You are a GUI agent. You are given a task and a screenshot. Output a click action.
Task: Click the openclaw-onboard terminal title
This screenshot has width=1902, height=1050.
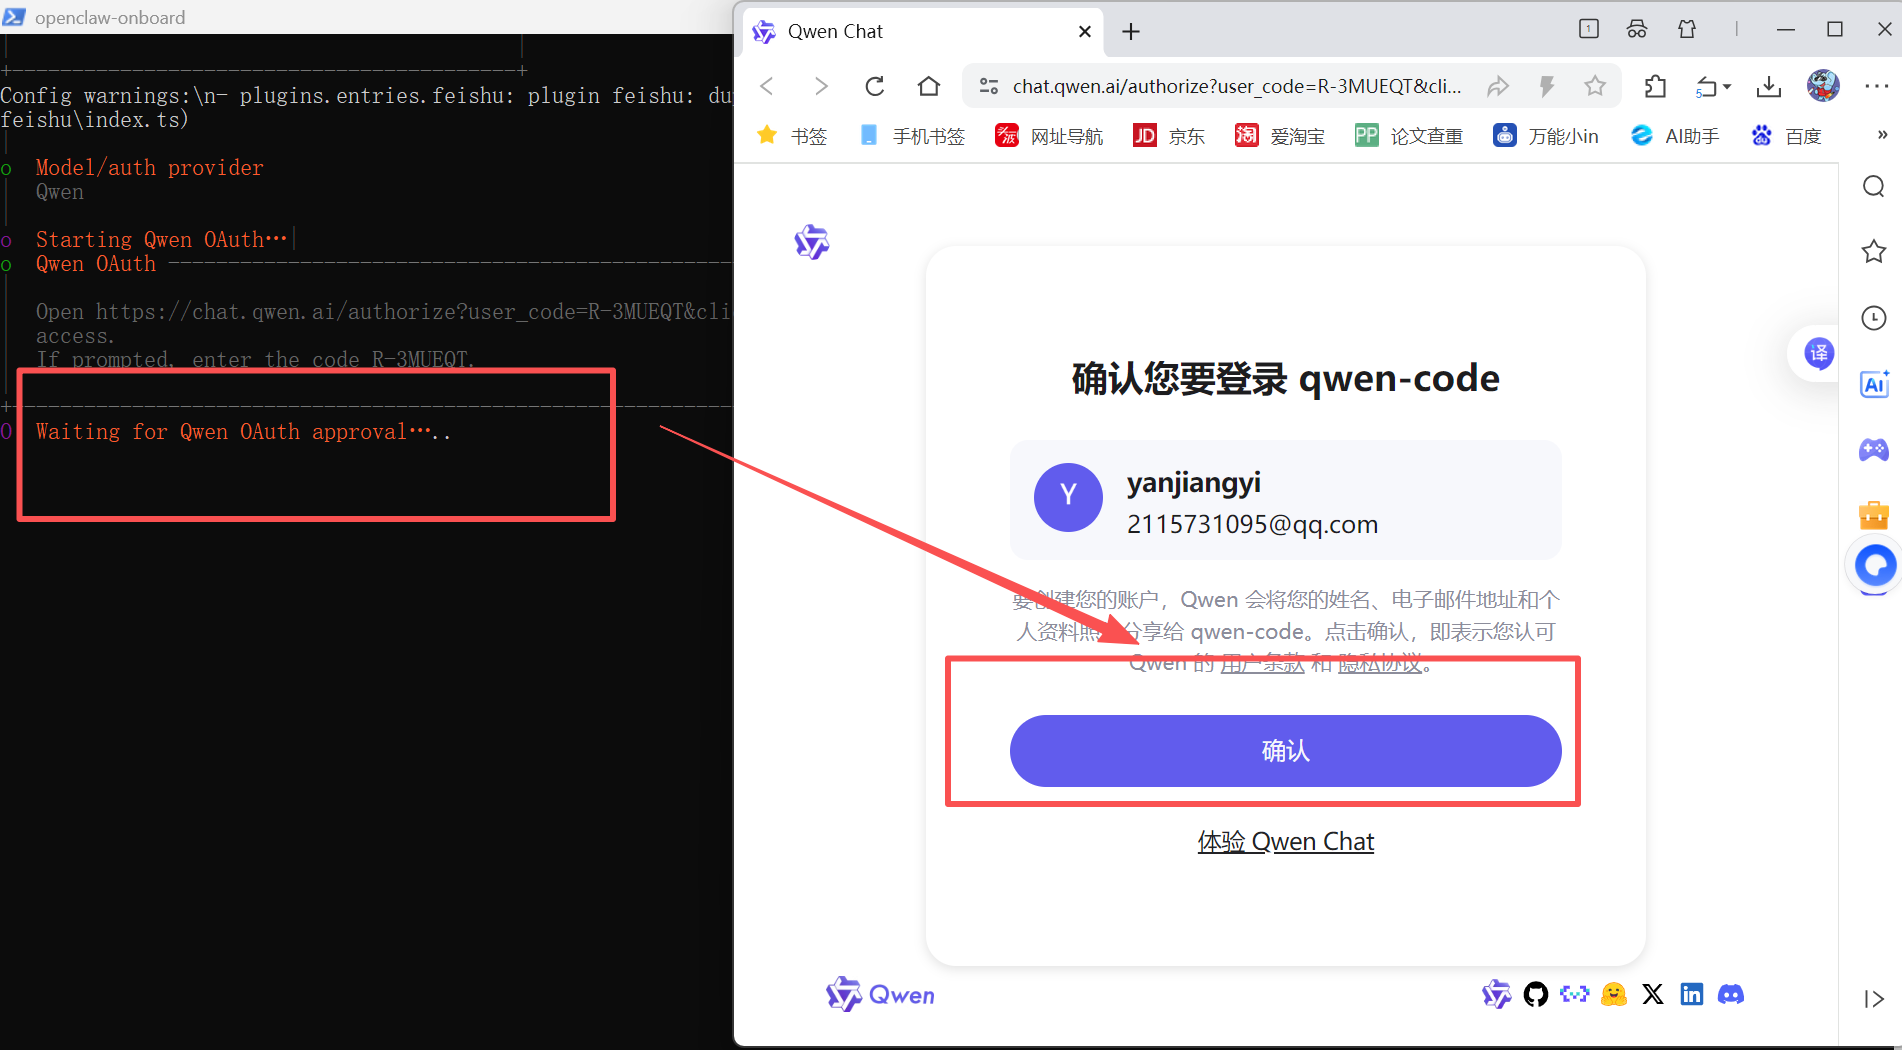coord(110,17)
